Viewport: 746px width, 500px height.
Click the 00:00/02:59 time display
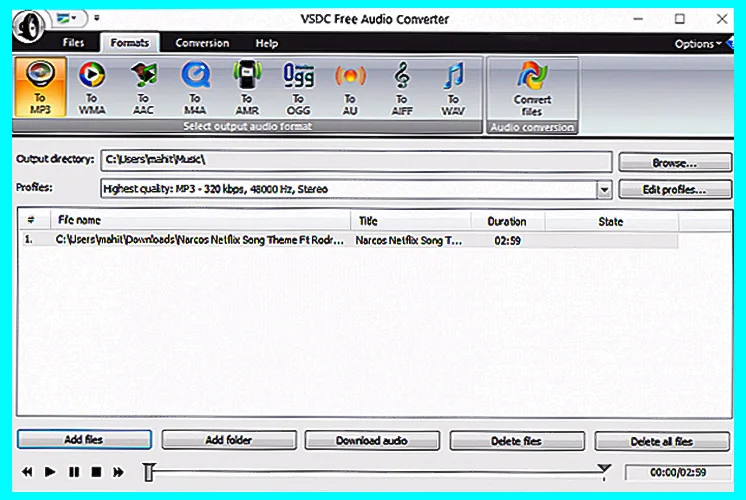[678, 472]
